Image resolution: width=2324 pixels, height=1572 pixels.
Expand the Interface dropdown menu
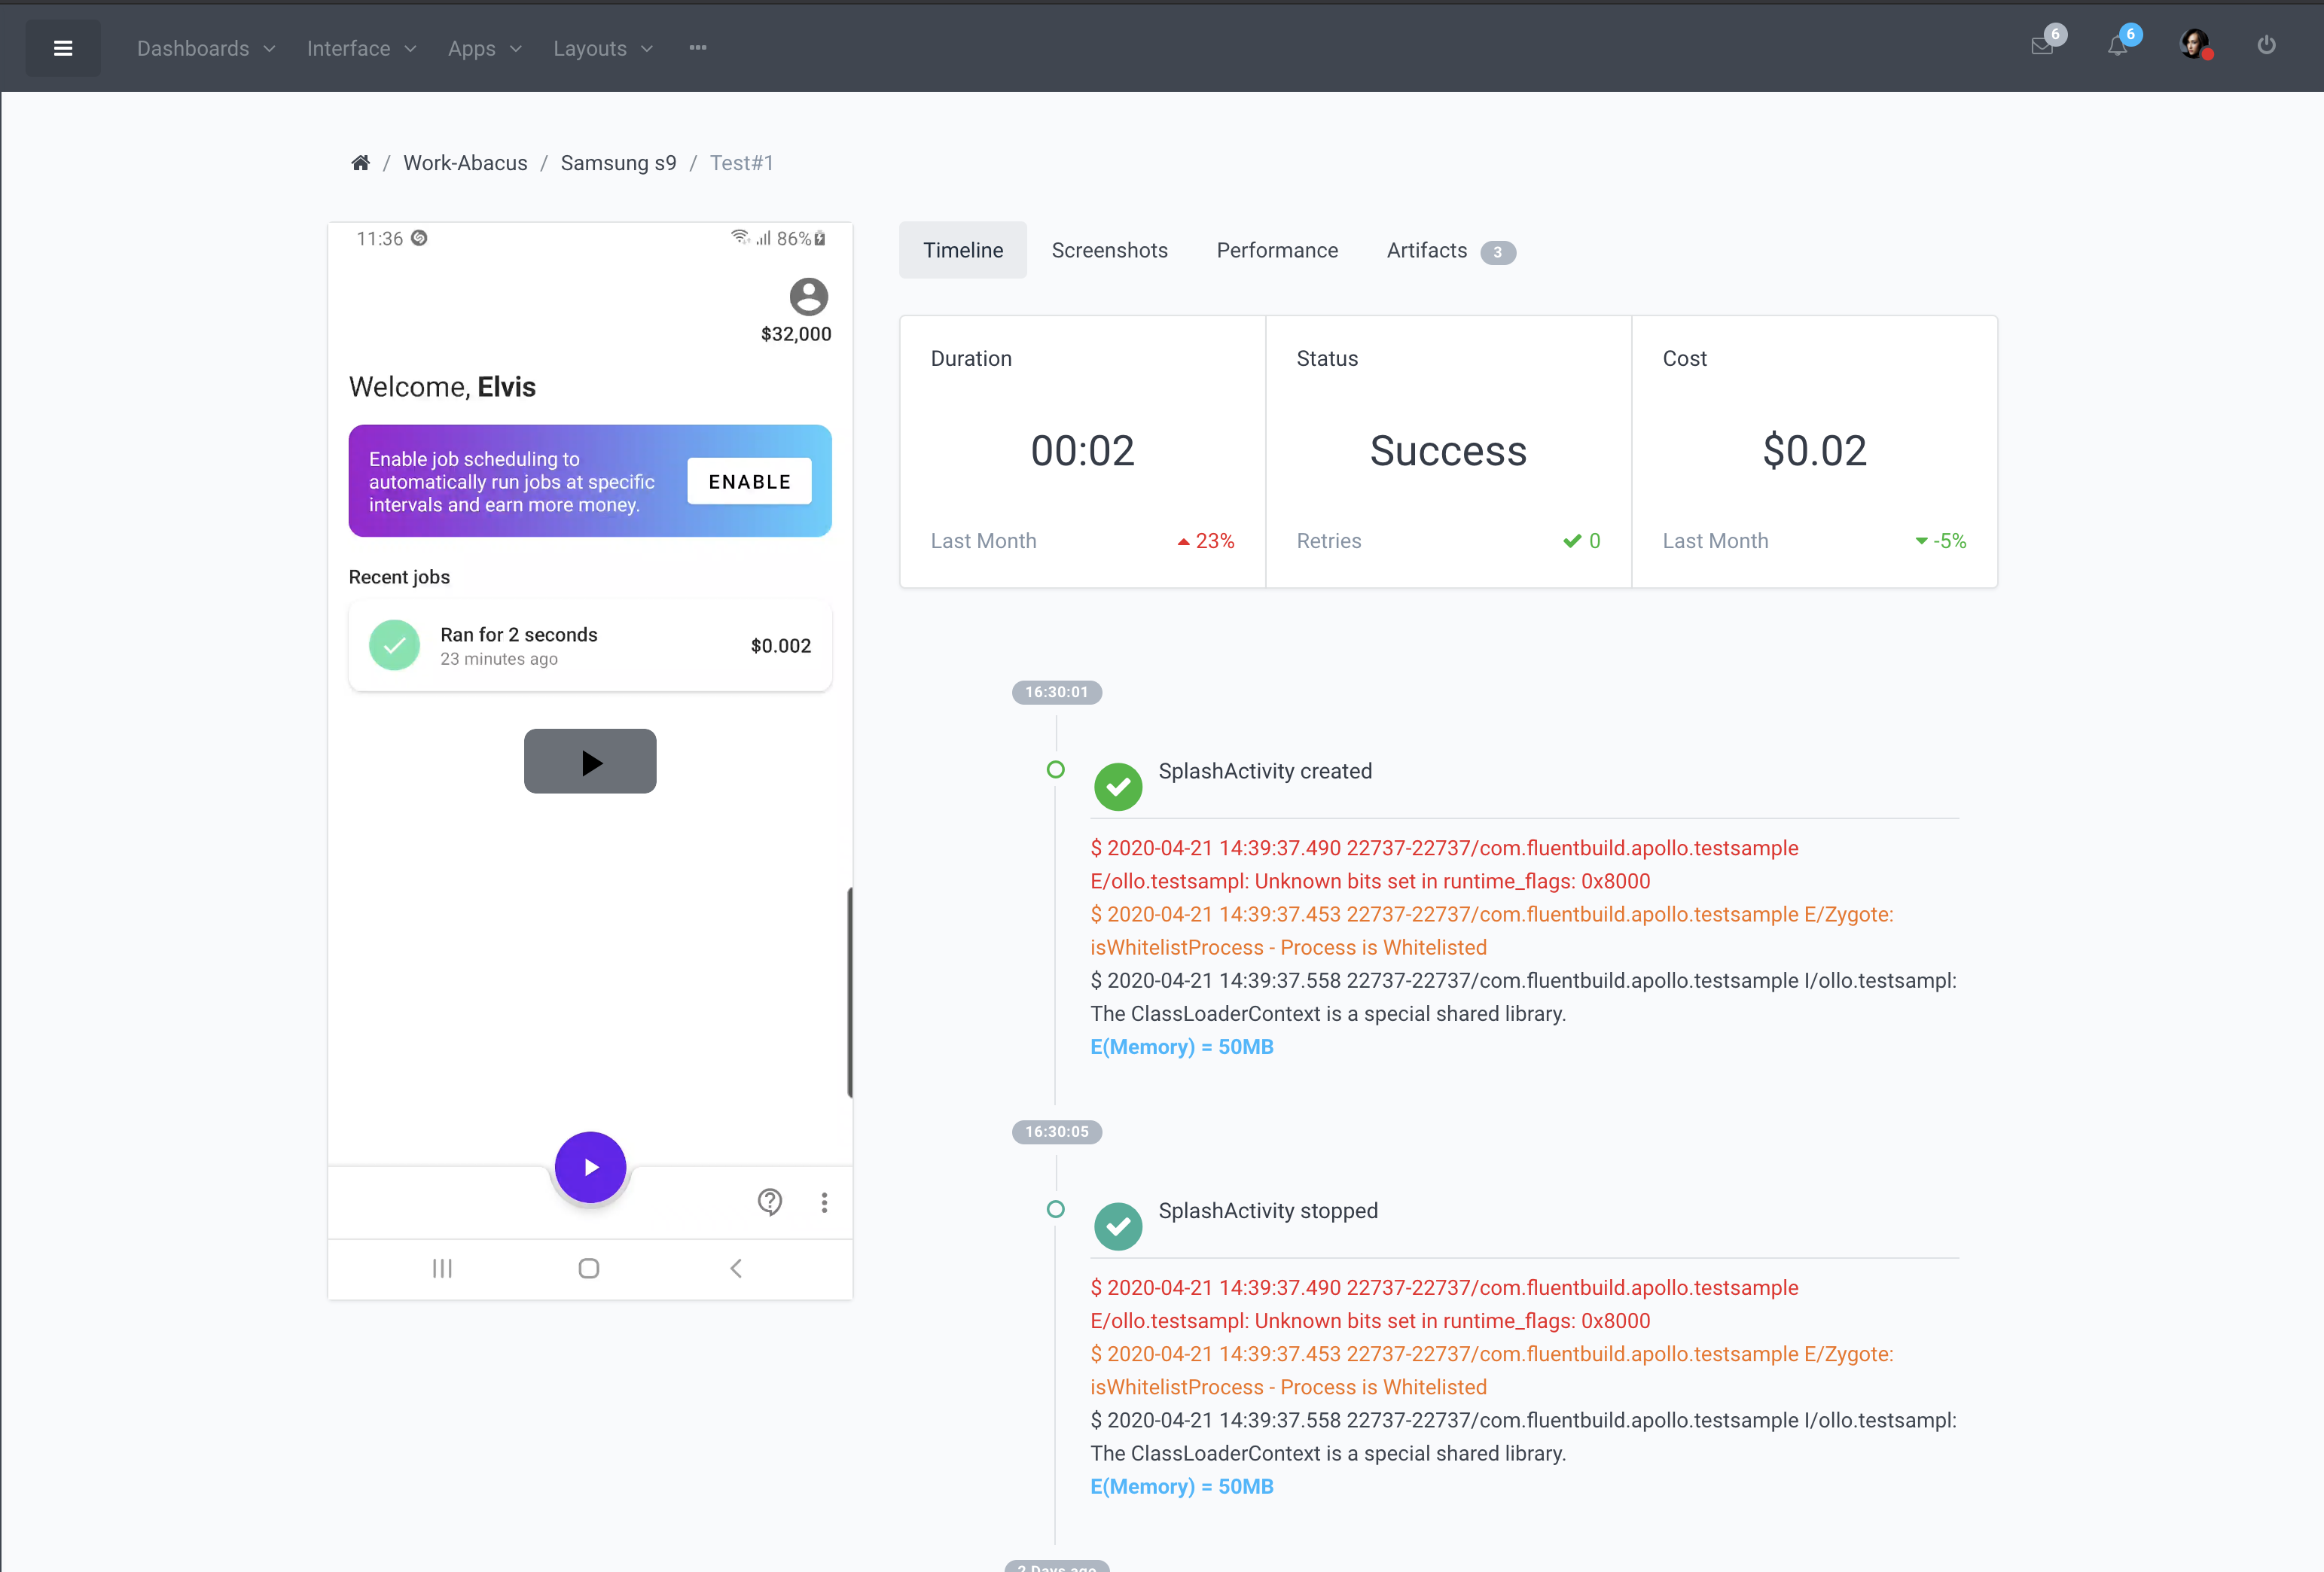click(360, 47)
